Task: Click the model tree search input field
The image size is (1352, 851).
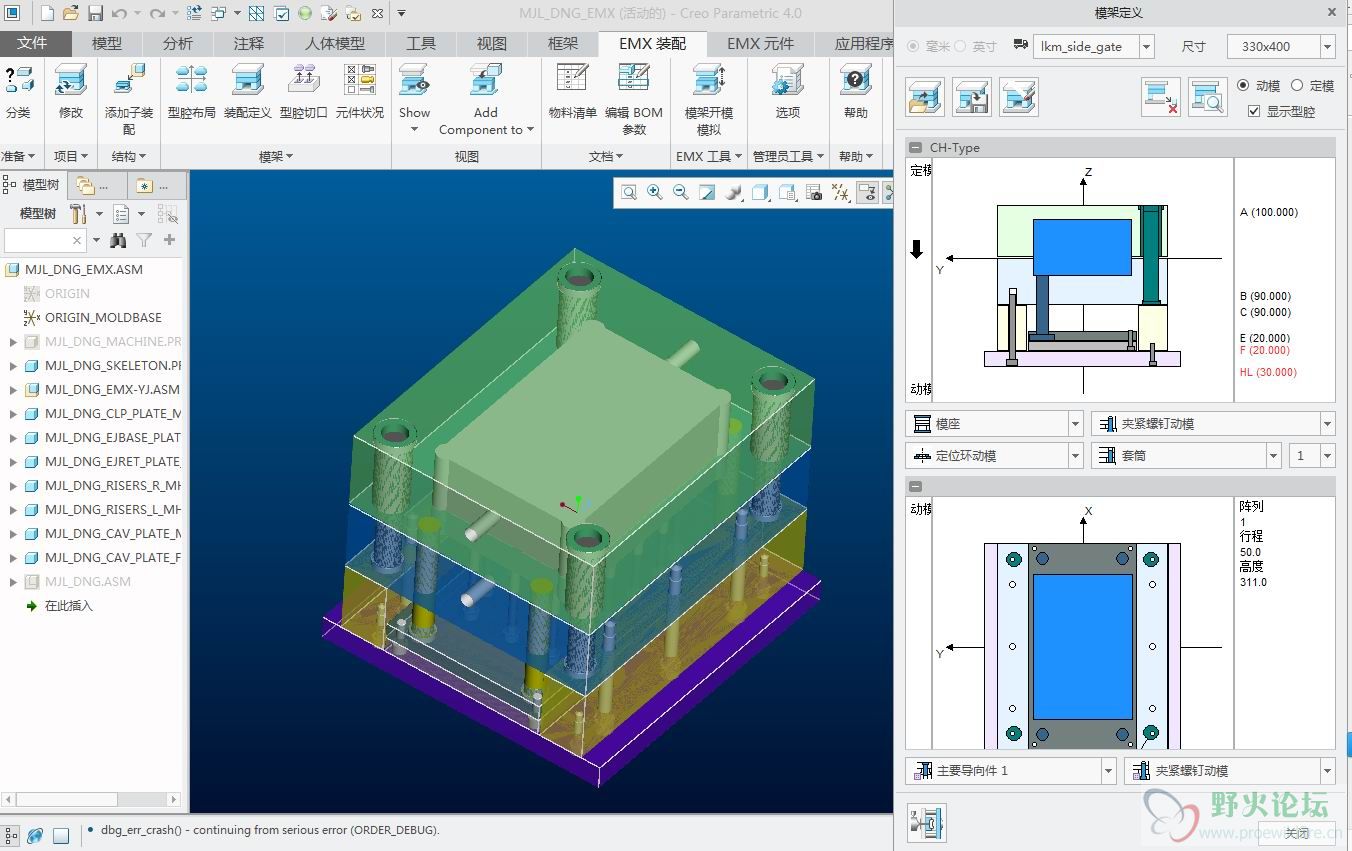Action: (44, 240)
